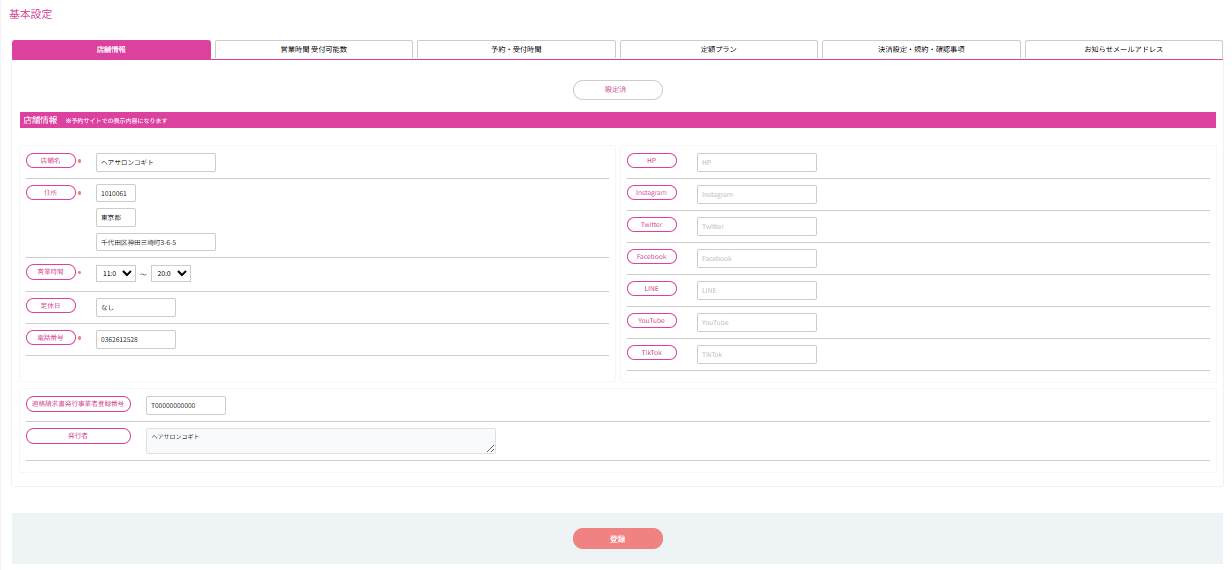Select the 定額プラン tab
Viewport: 1232px width, 570px height.
tap(719, 49)
